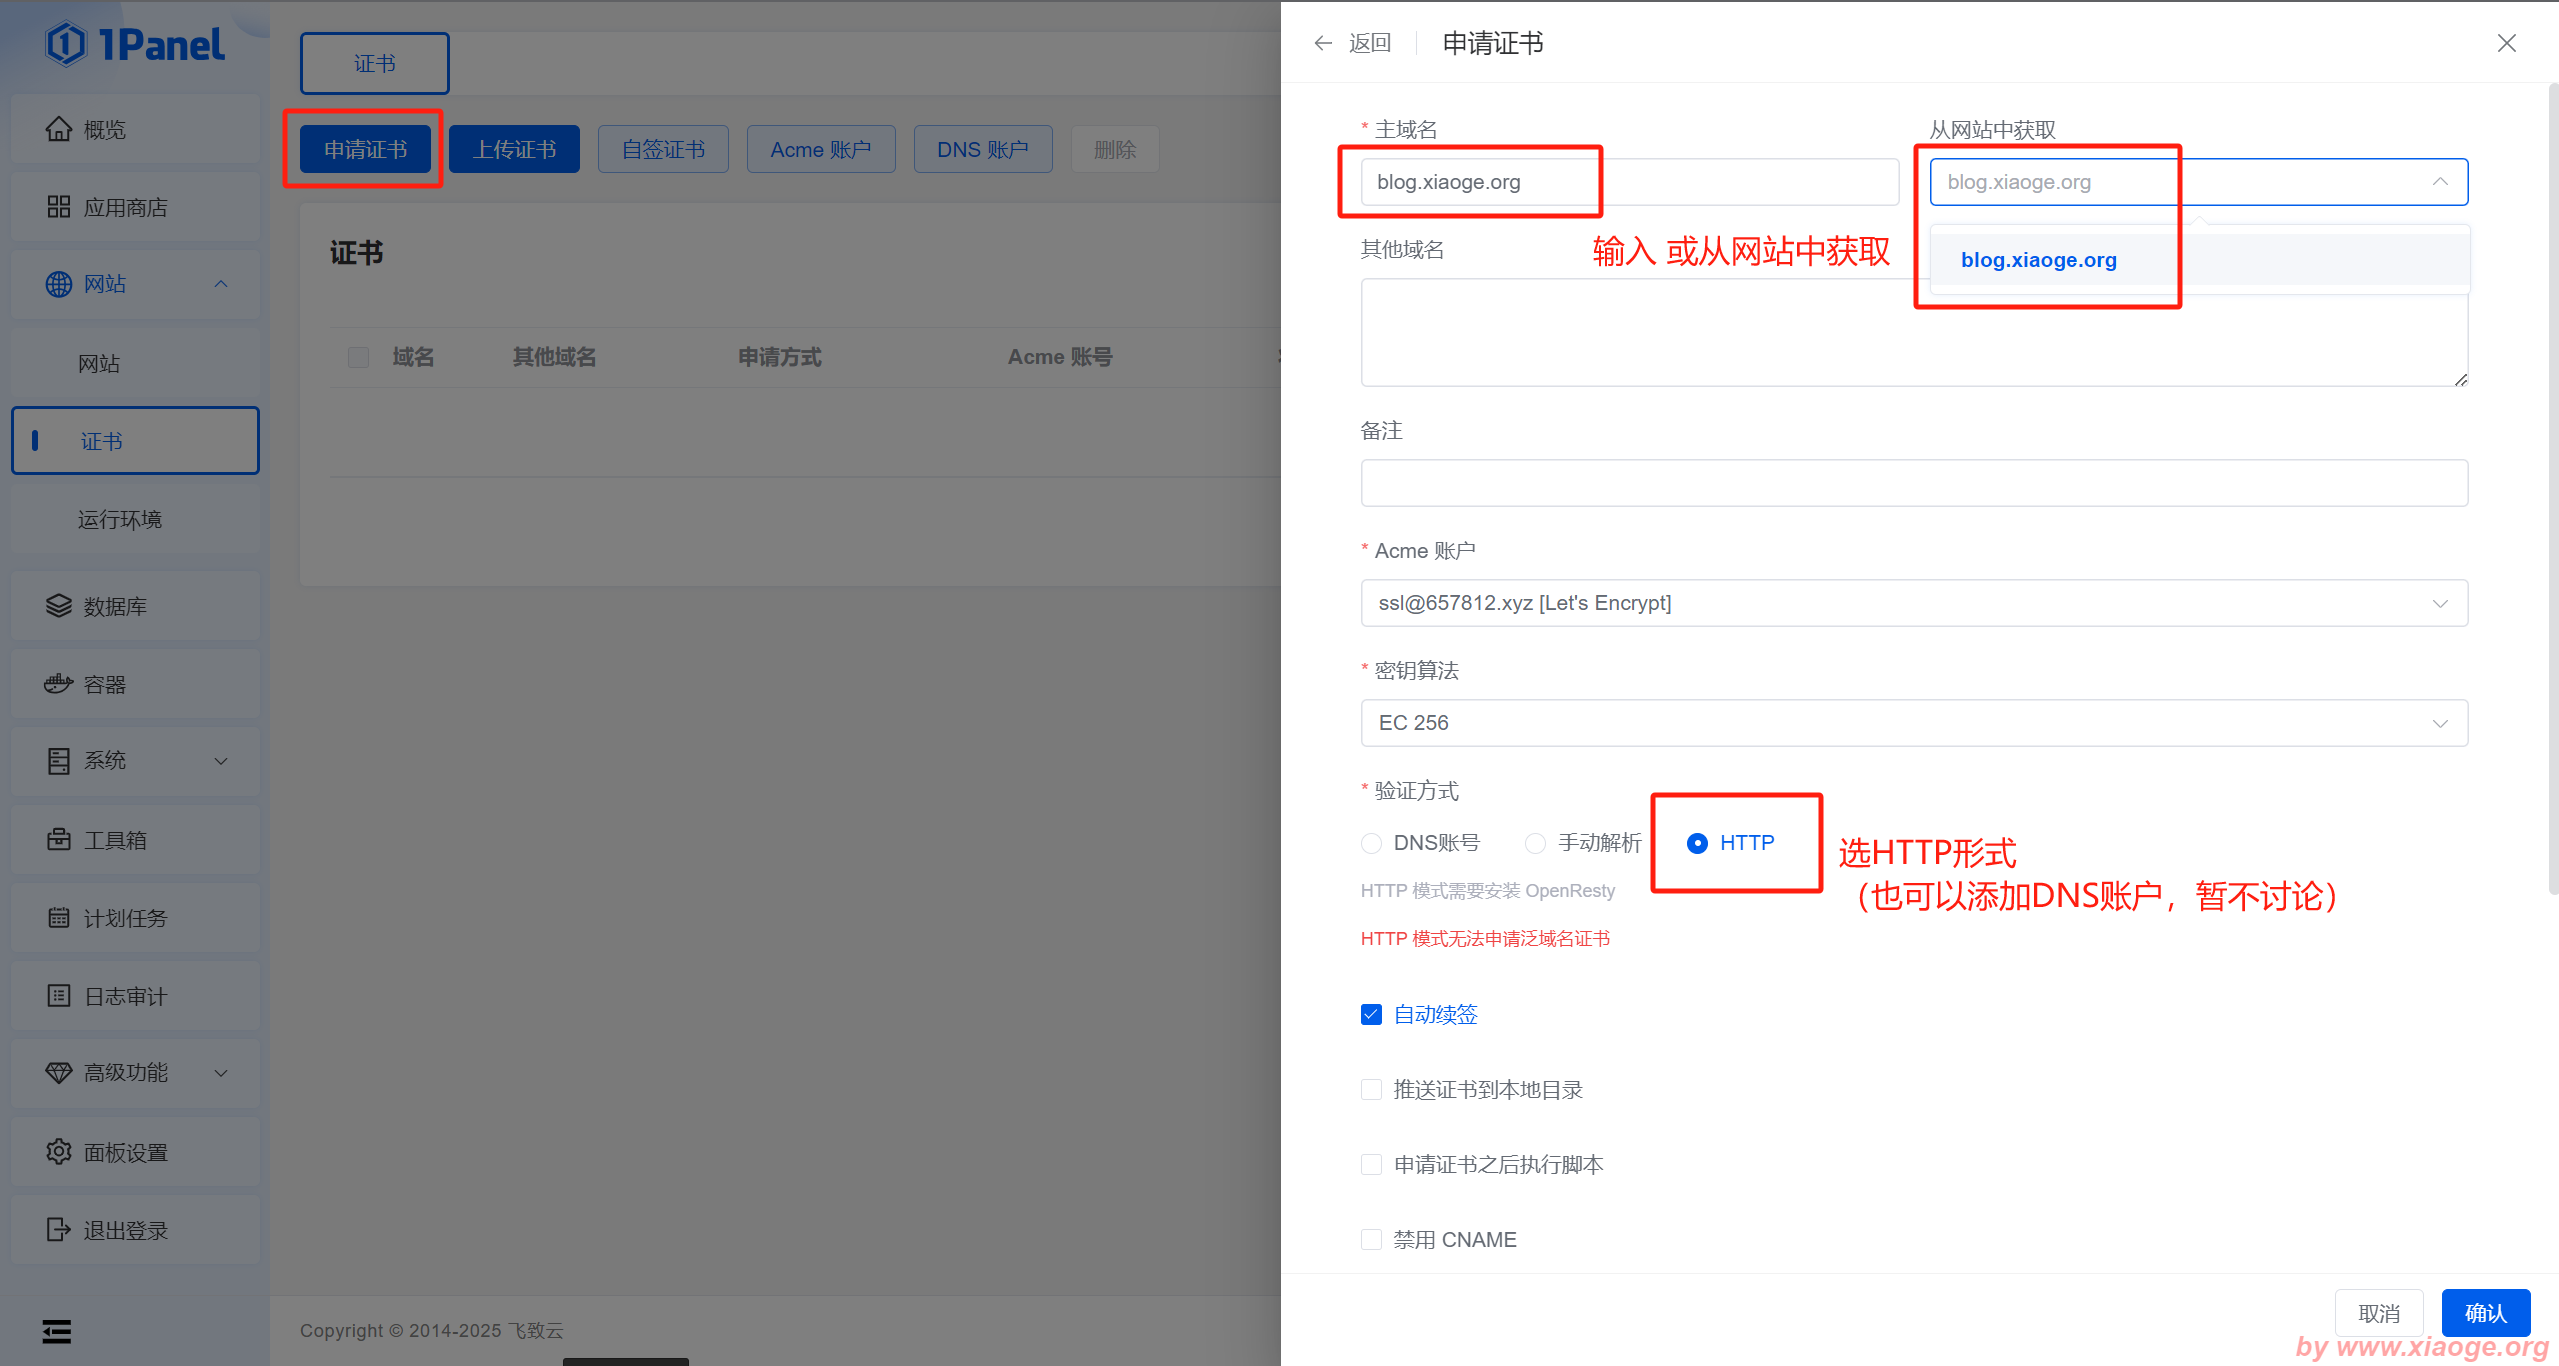This screenshot has width=2559, height=1366.
Task: Click the 数据库 layers icon
Action: (x=59, y=606)
